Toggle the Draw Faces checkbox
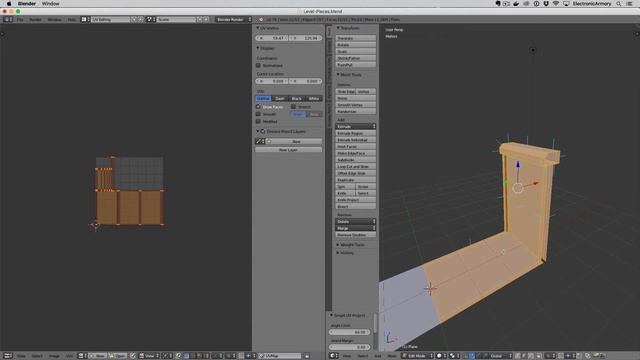Screen dimensions: 640x360 258,107
